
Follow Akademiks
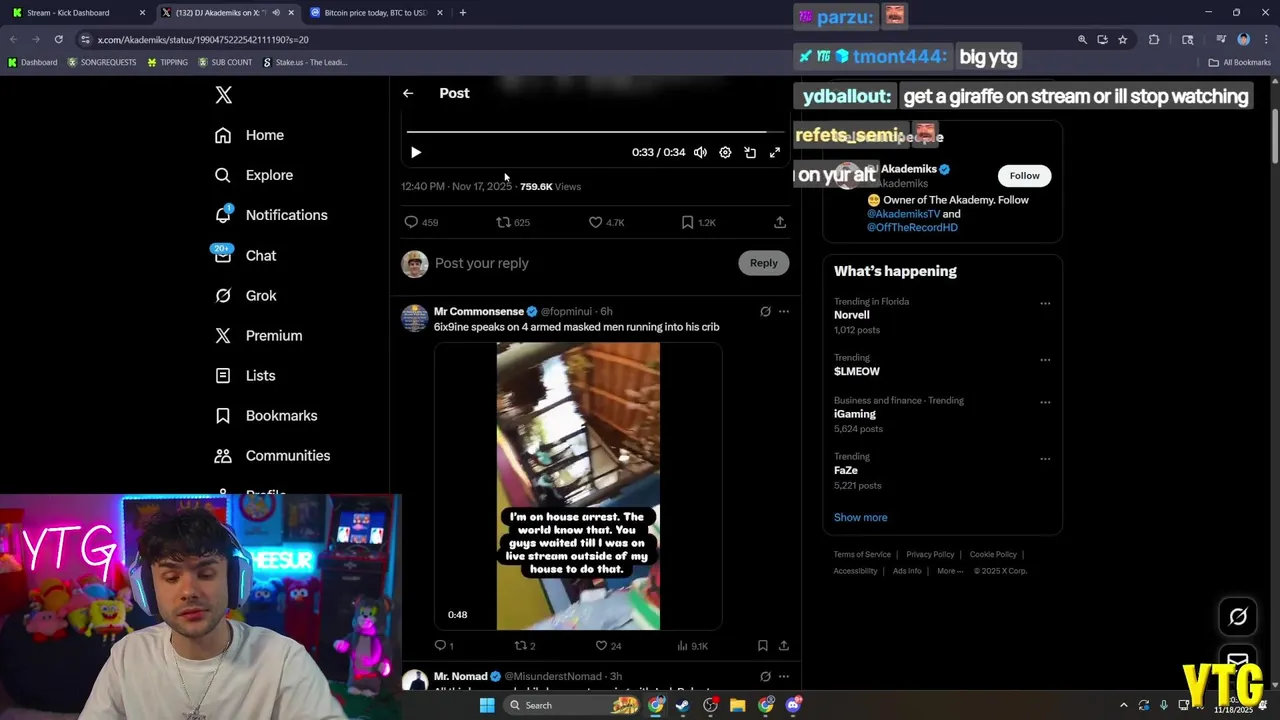(x=1024, y=176)
